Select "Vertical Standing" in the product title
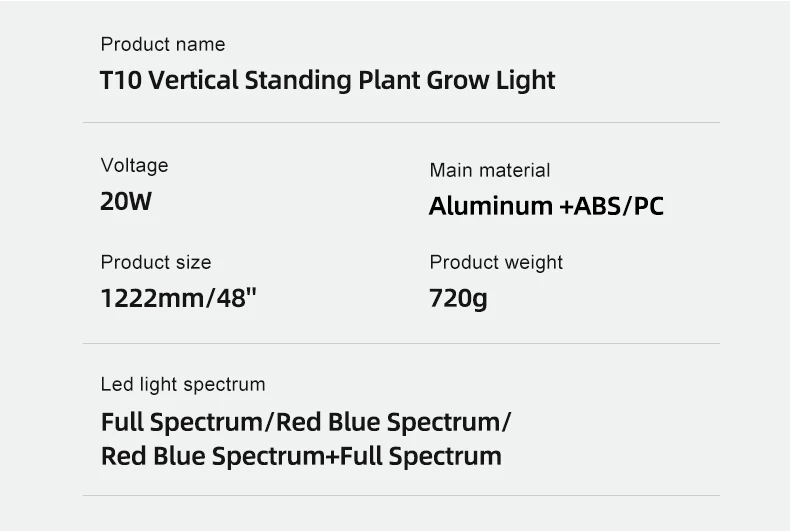This screenshot has width=790, height=531. coord(248,81)
